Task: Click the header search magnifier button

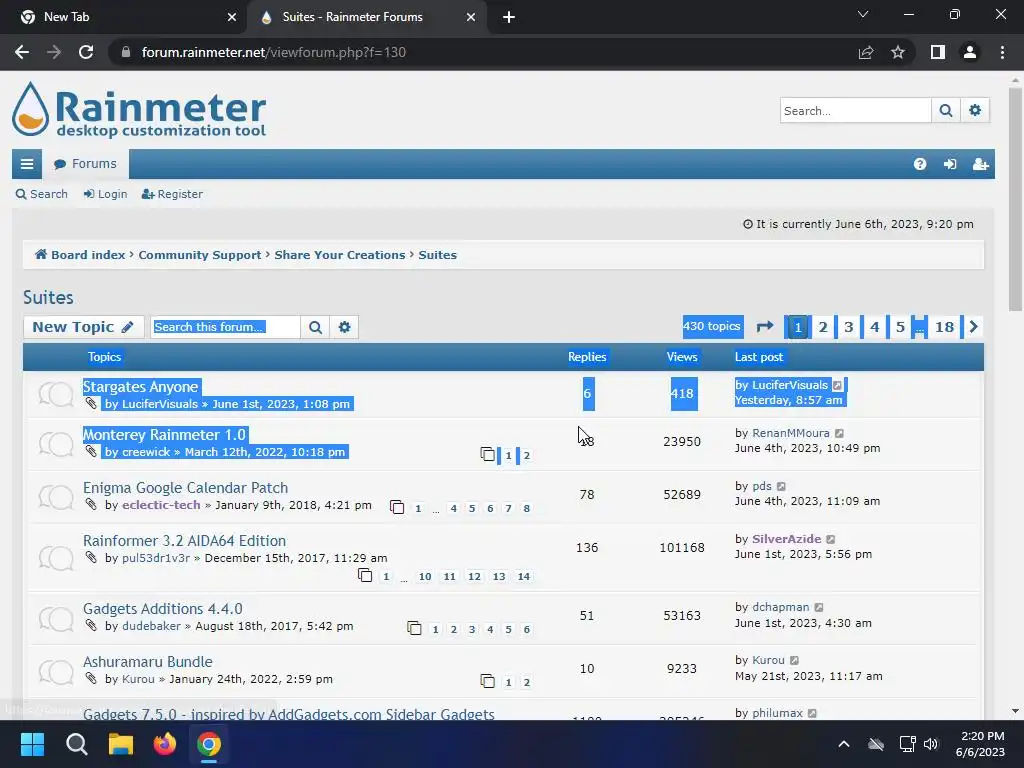Action: pos(946,110)
